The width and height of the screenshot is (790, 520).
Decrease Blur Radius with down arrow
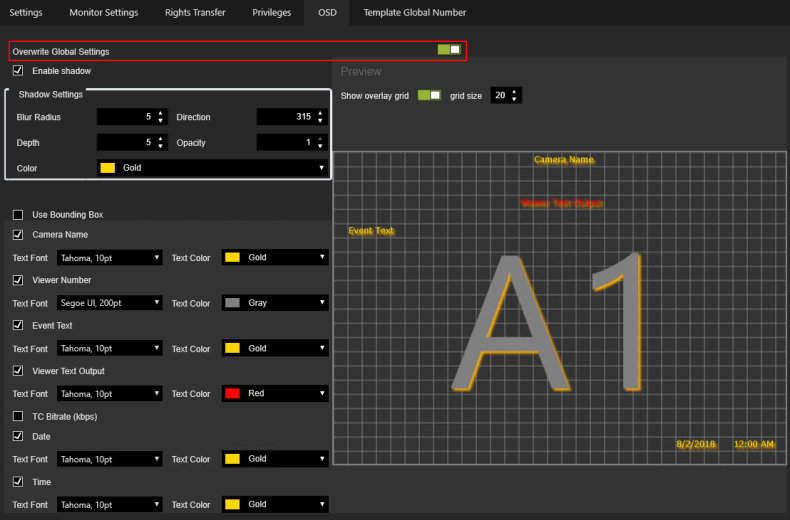point(160,121)
